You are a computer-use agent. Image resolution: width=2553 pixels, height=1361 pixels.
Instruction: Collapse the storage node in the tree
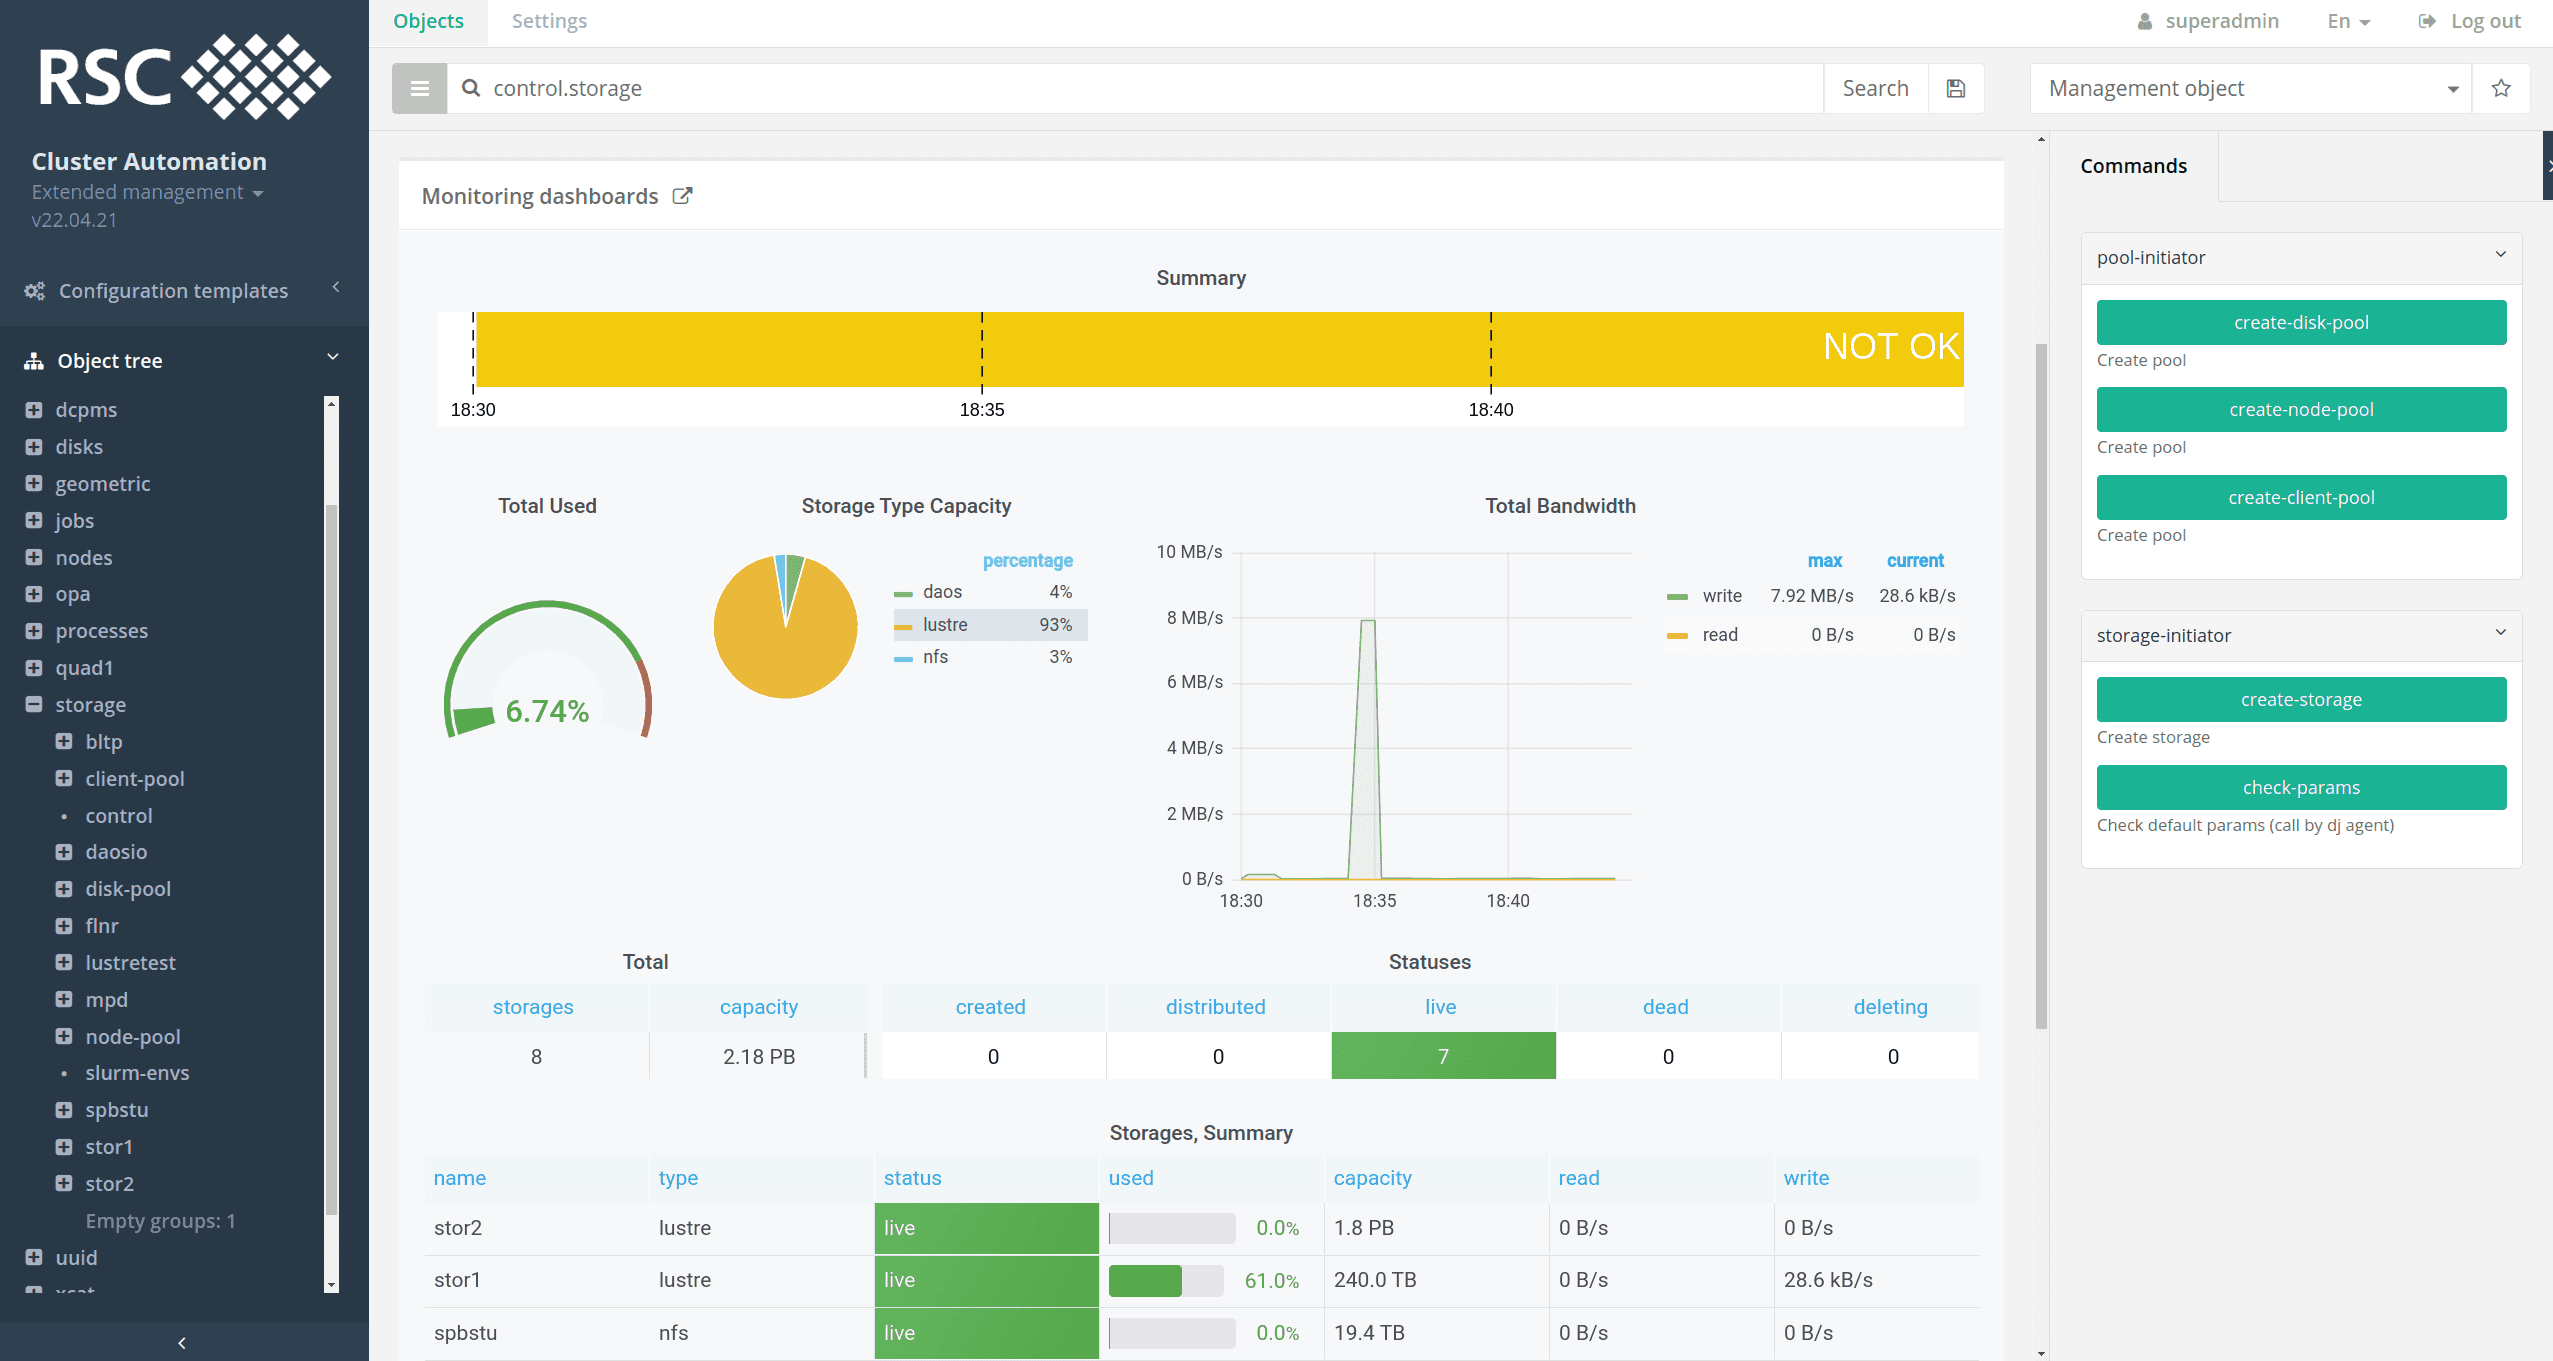click(33, 704)
